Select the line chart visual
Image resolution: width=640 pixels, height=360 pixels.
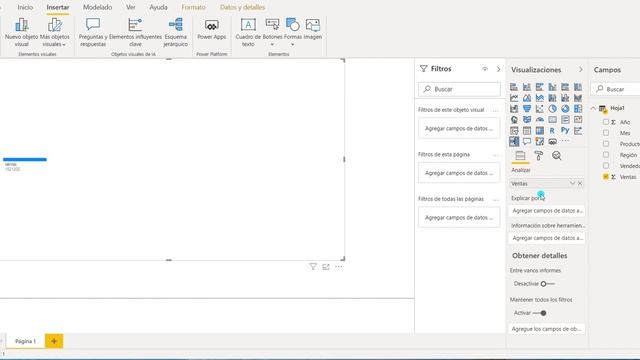514,98
